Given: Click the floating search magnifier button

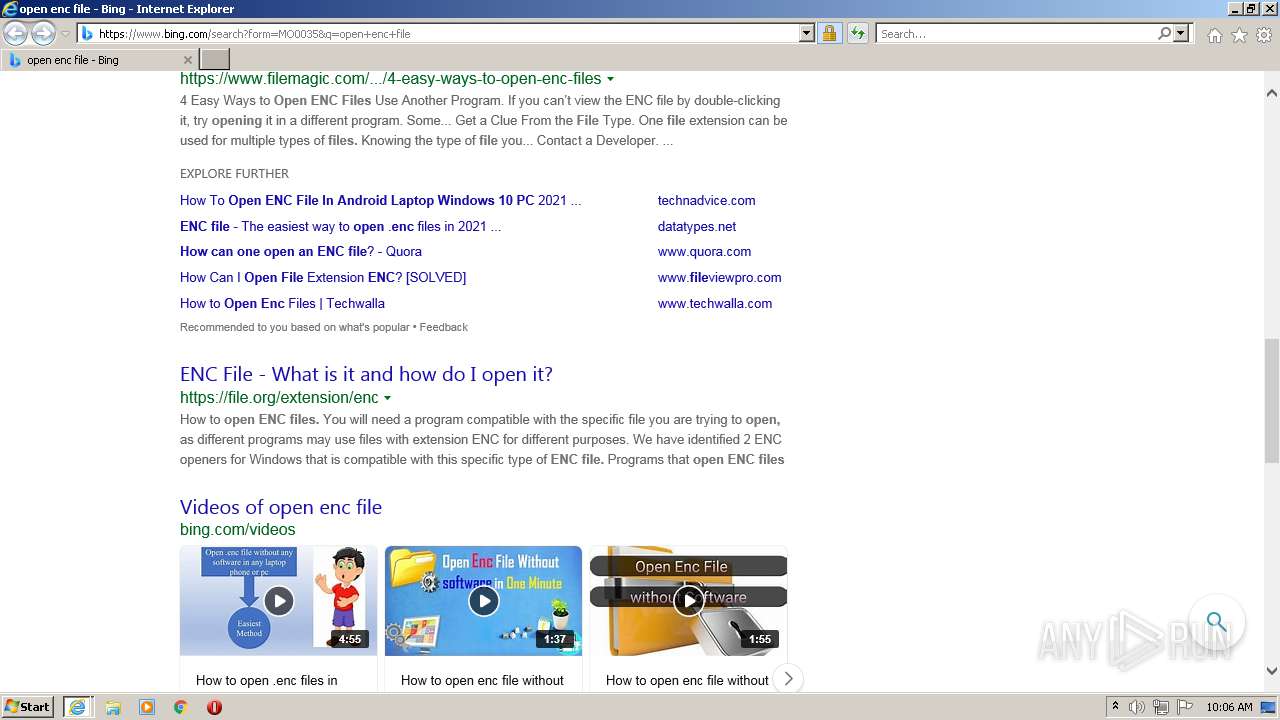Looking at the screenshot, I should (1216, 622).
